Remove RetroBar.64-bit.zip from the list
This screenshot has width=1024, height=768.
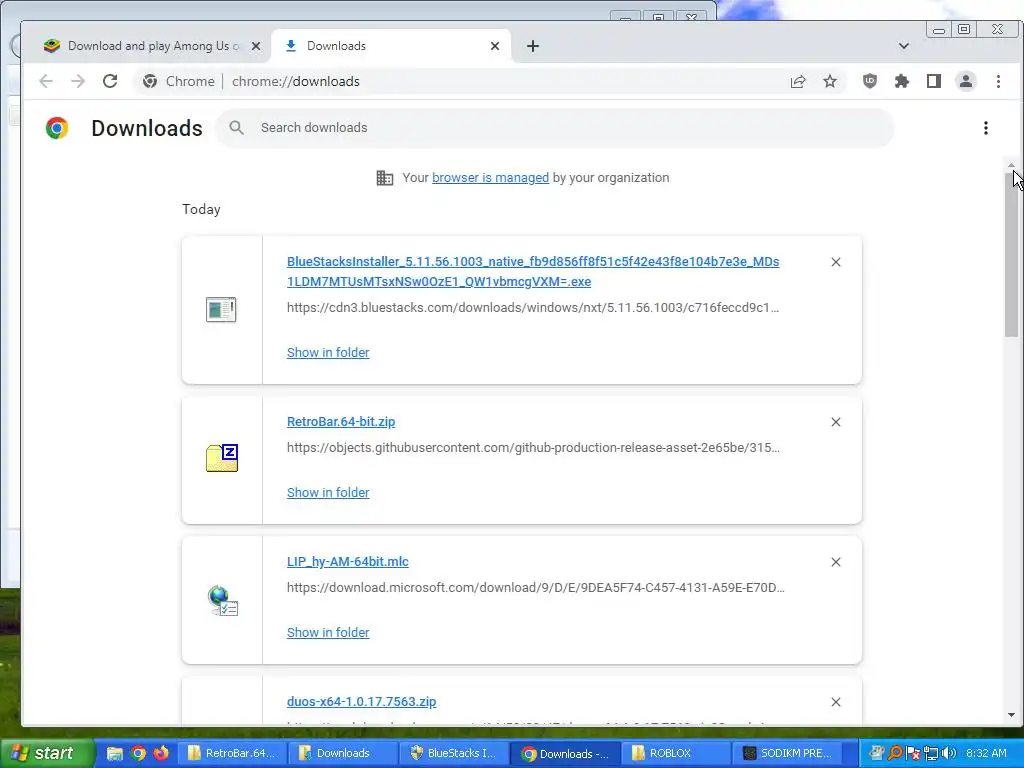(x=835, y=422)
